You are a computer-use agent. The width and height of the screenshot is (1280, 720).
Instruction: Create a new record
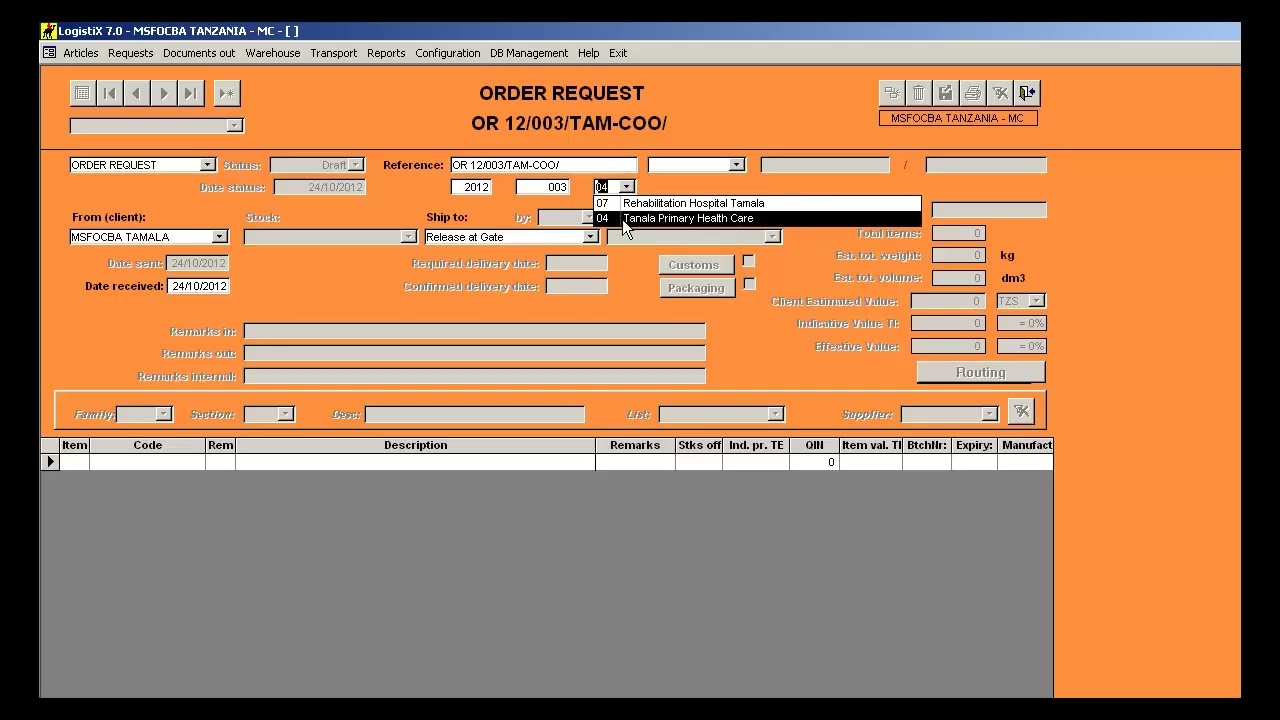227,93
